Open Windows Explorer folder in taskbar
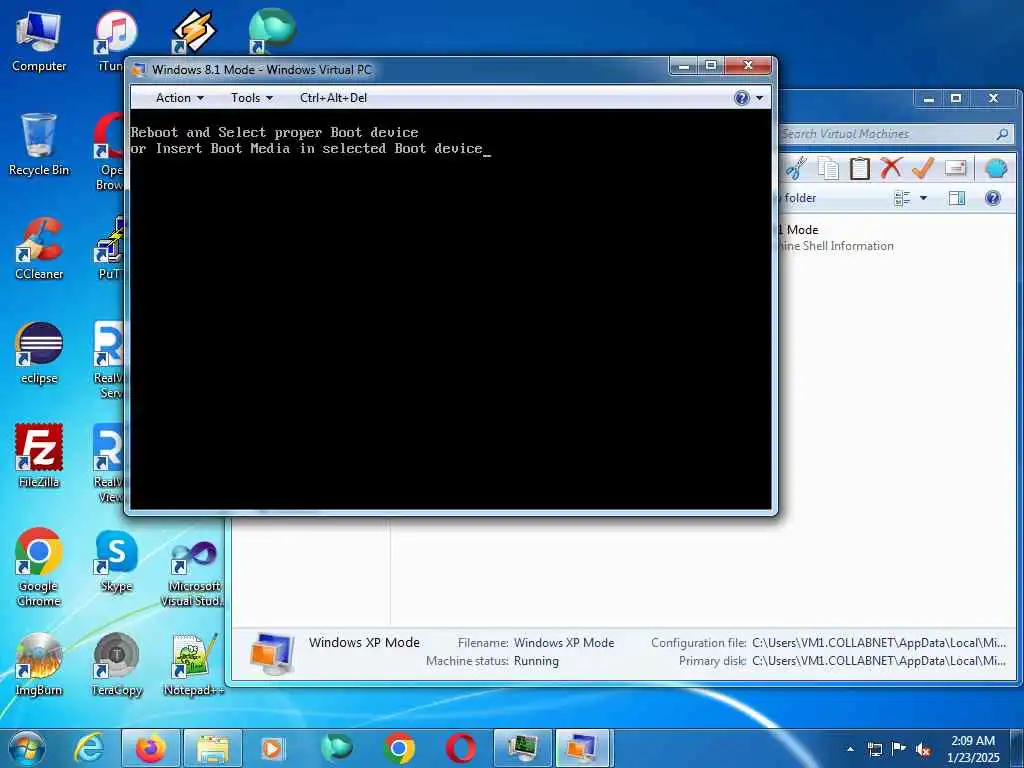Viewport: 1024px width, 768px height. click(213, 748)
